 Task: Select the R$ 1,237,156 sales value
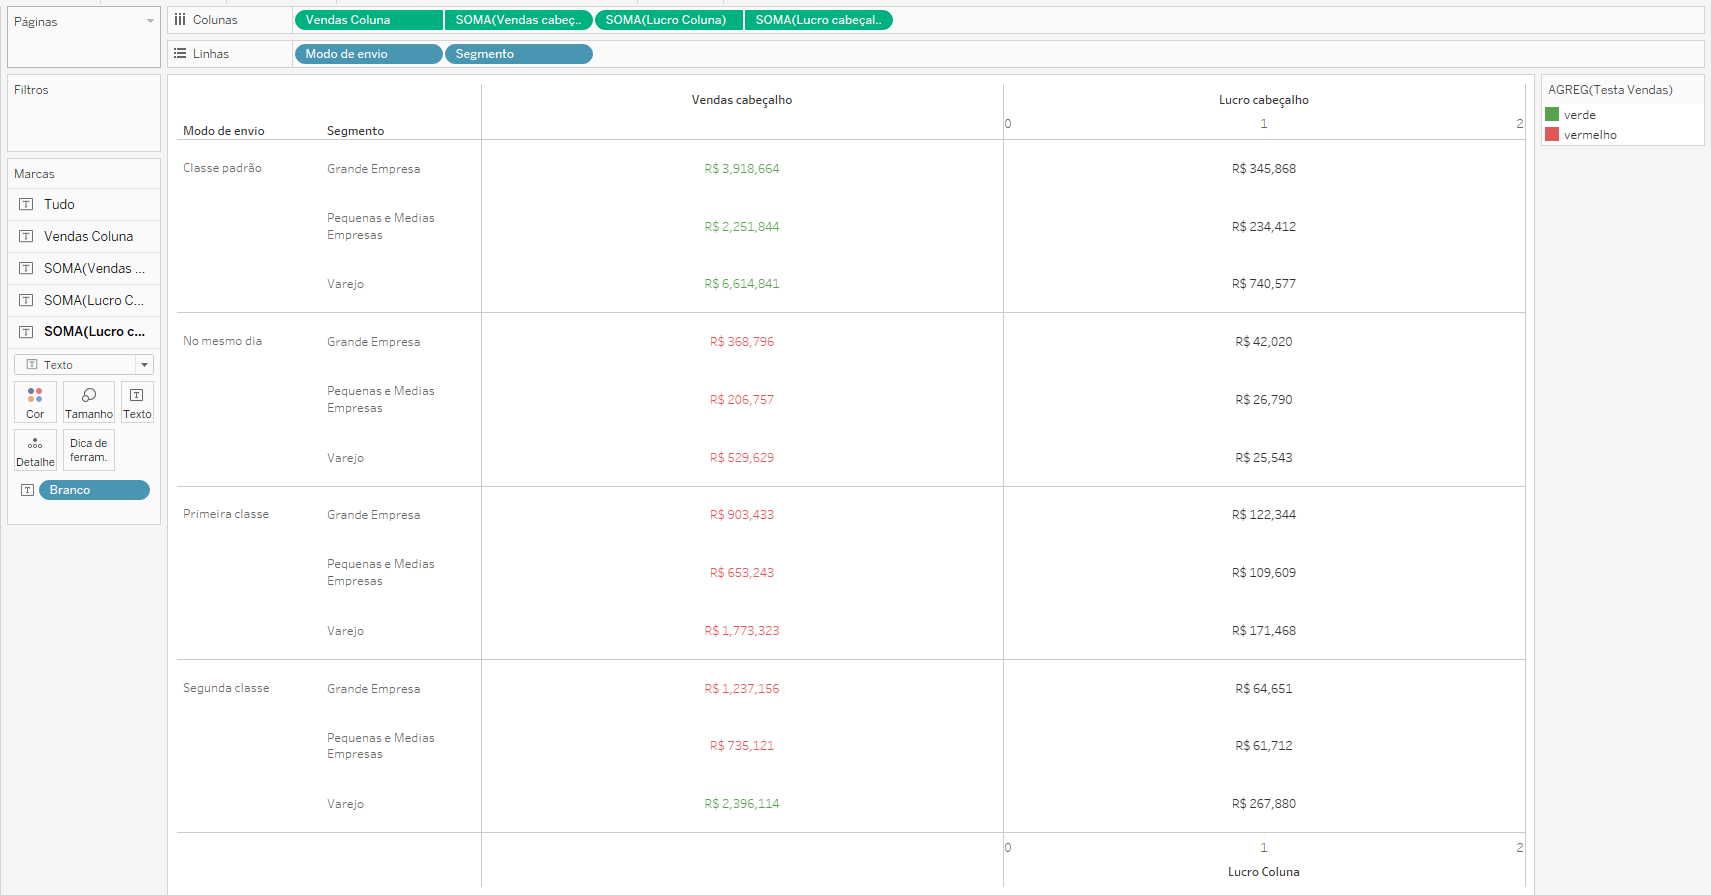742,689
